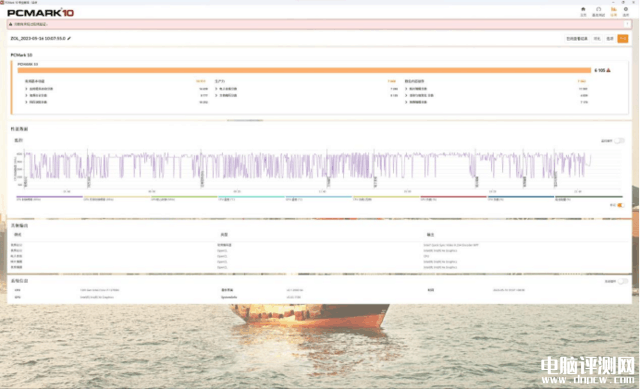This screenshot has width=640, height=389.
Task: Click the view results online button
Action: tap(577, 39)
